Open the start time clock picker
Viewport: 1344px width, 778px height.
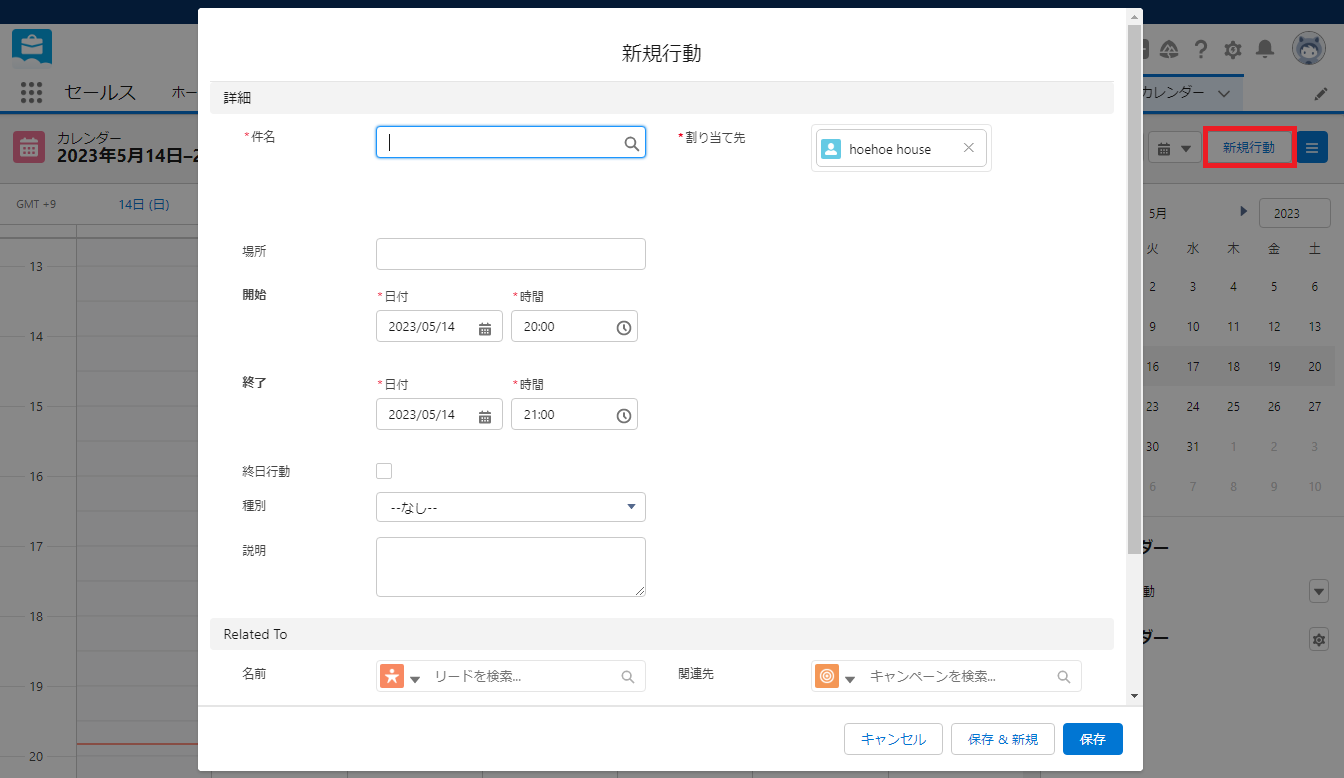[624, 328]
